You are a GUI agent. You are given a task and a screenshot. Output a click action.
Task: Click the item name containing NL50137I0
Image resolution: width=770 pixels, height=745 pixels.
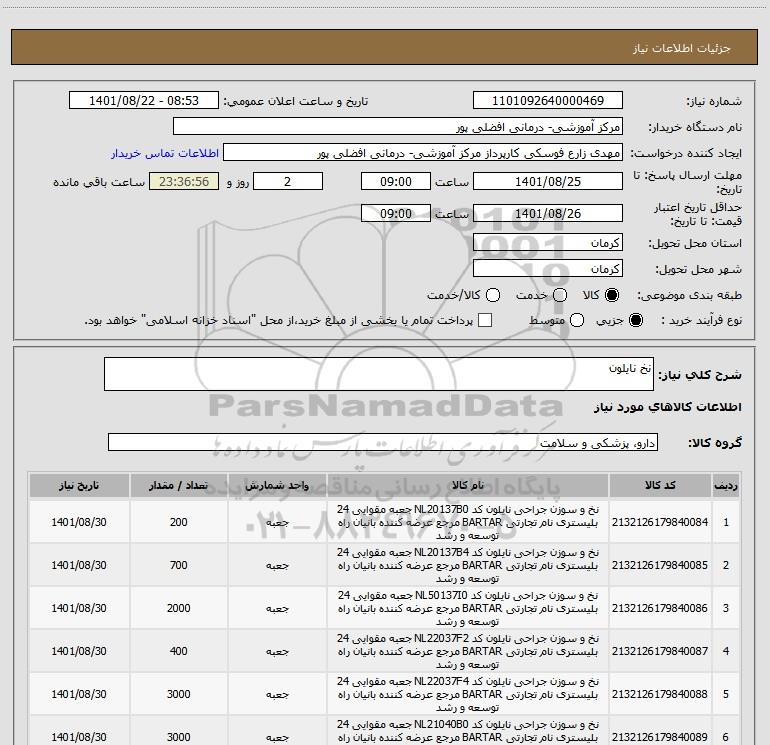pyautogui.click(x=468, y=608)
